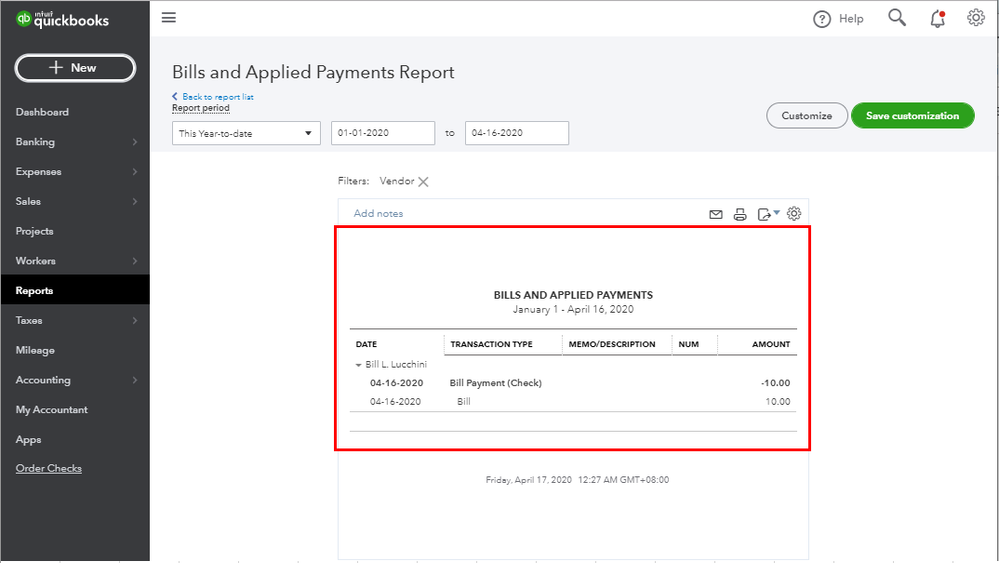This screenshot has width=999, height=563.
Task: Click the 10.00 bill amount
Action: point(778,401)
